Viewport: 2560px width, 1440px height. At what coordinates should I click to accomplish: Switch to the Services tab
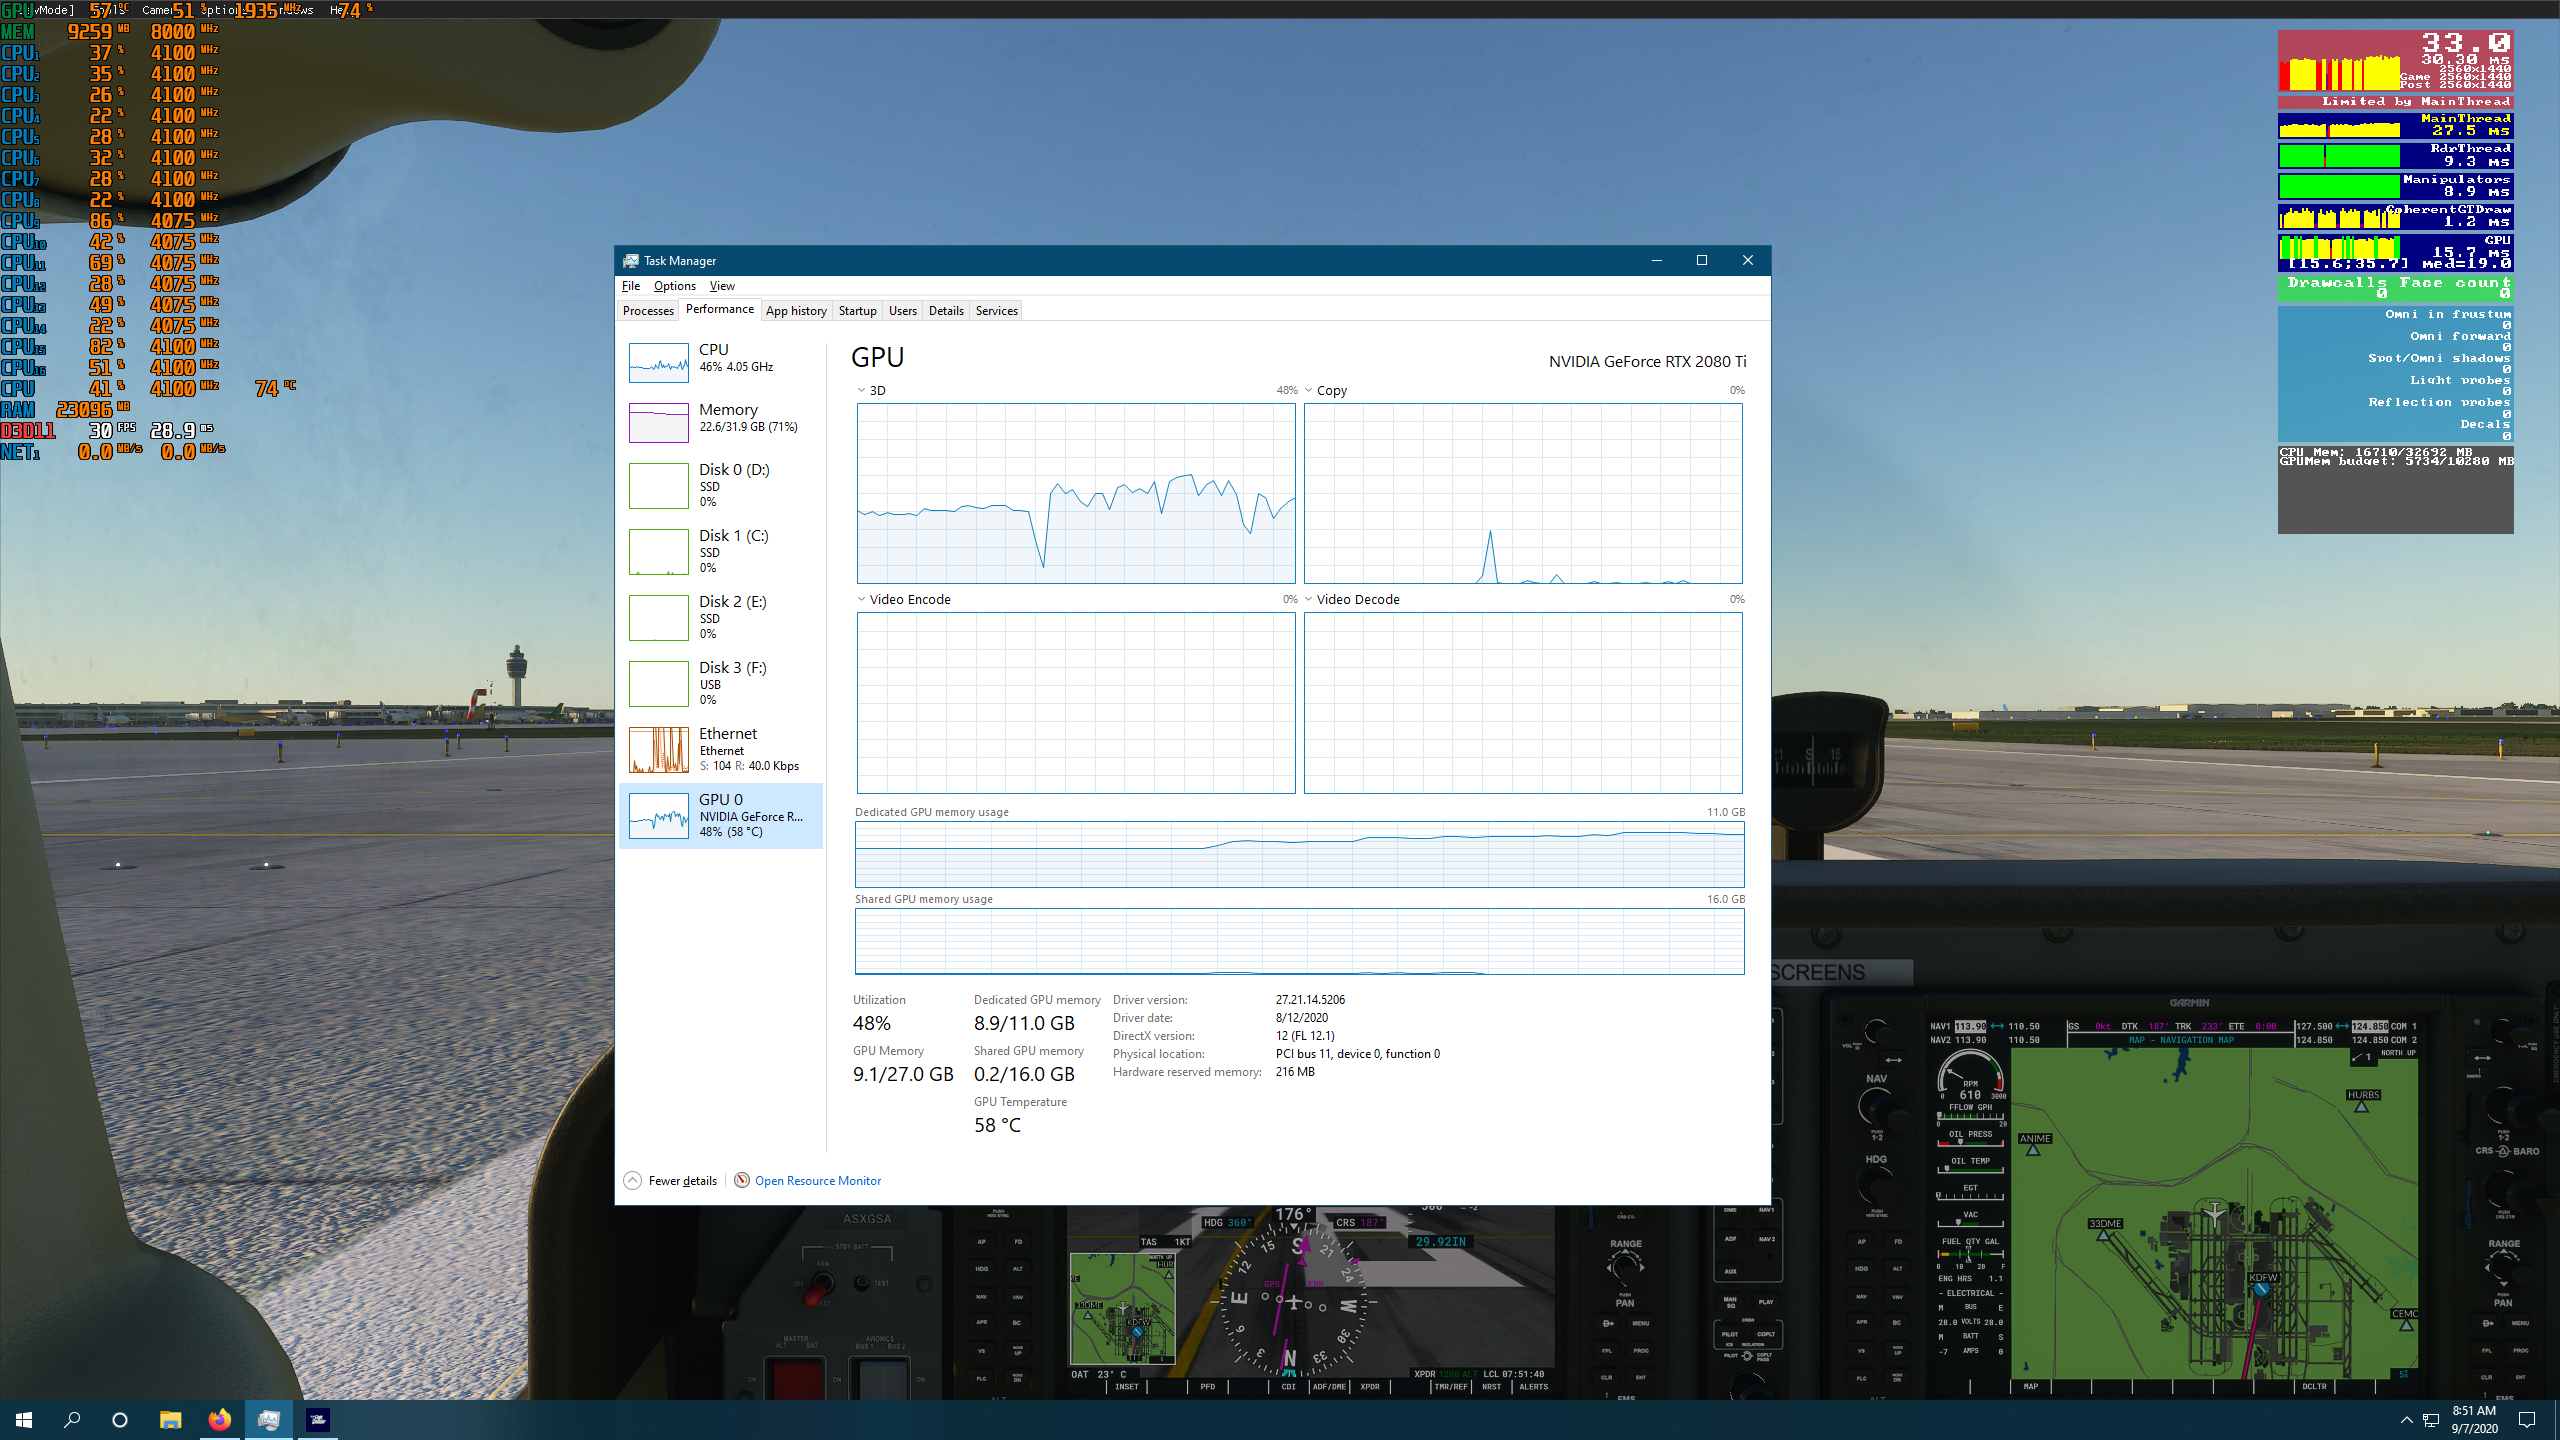pos(996,311)
